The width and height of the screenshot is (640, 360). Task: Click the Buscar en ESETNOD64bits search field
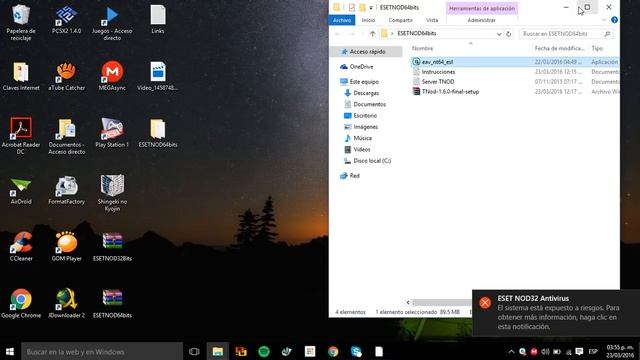click(x=567, y=34)
